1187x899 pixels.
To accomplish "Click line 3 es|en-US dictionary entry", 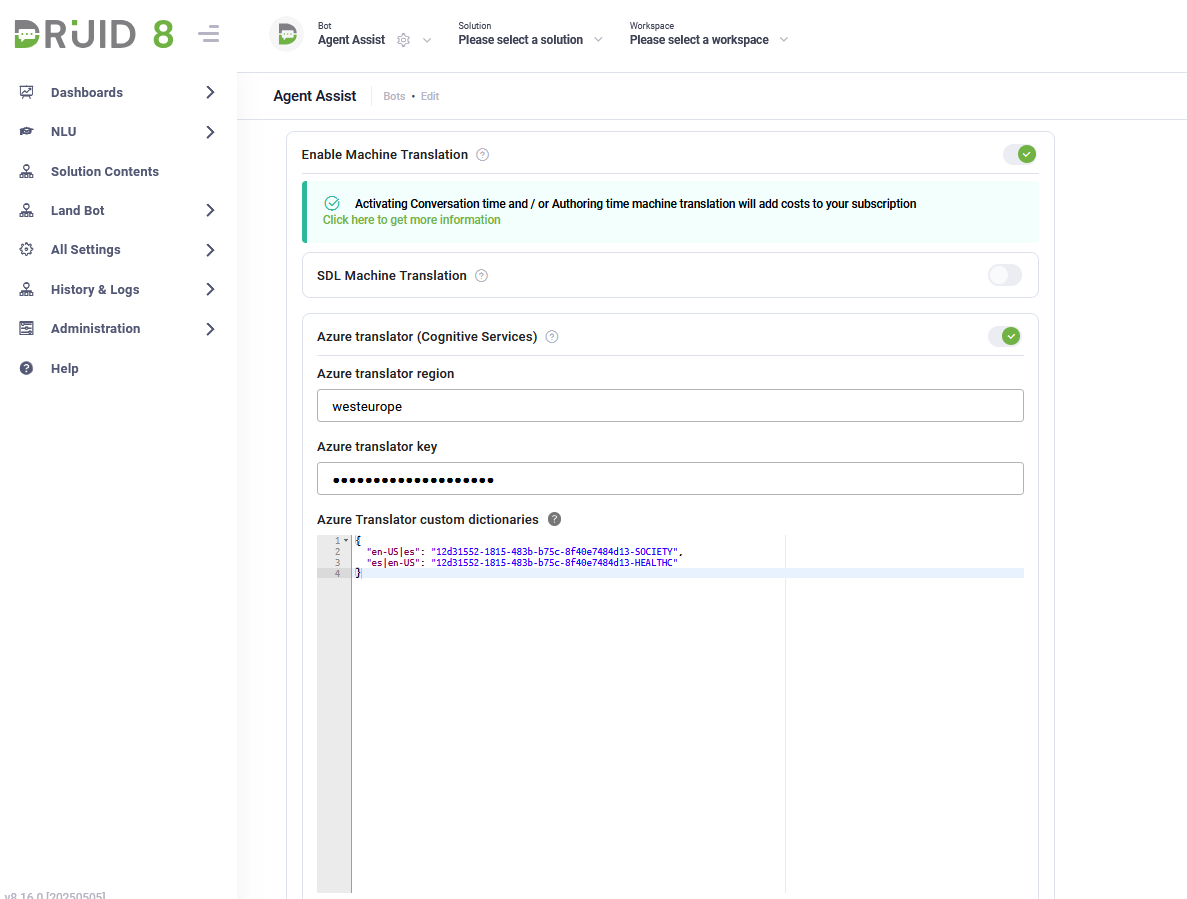I will (522, 562).
